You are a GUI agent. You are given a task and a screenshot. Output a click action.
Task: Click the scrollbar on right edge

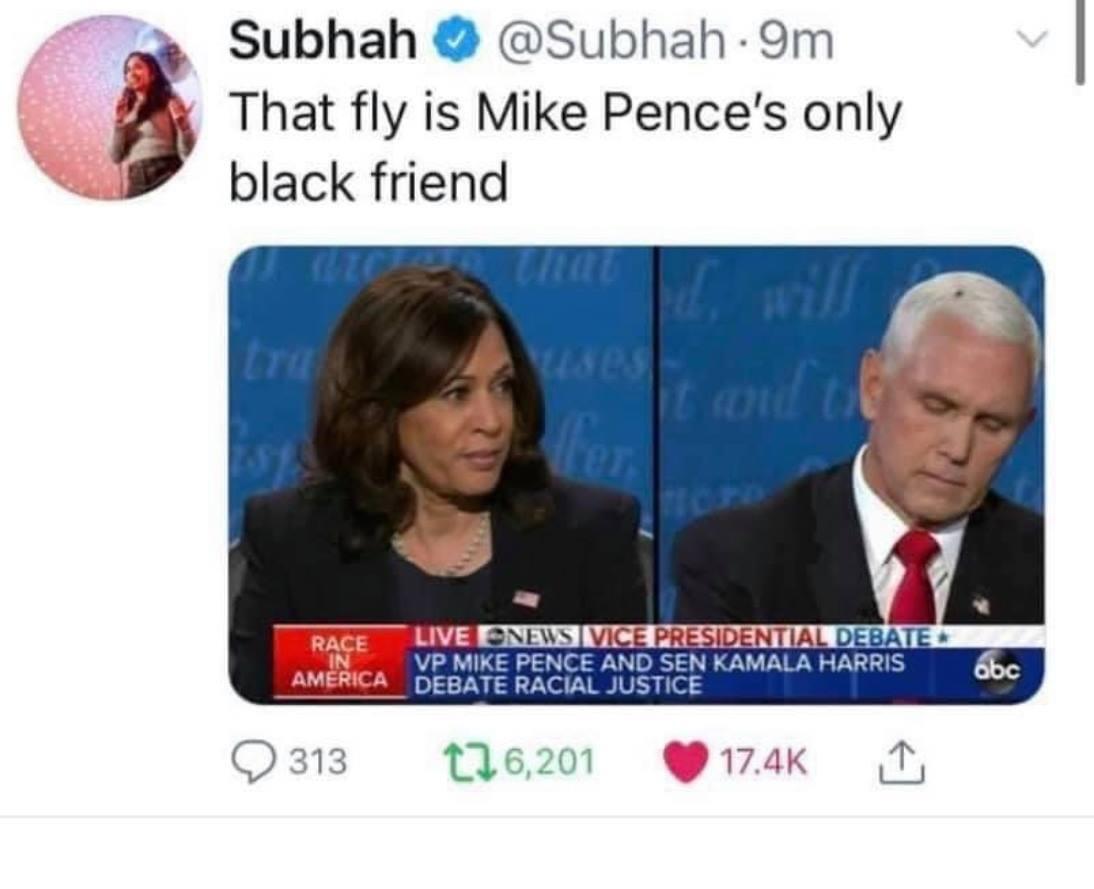tap(1080, 42)
